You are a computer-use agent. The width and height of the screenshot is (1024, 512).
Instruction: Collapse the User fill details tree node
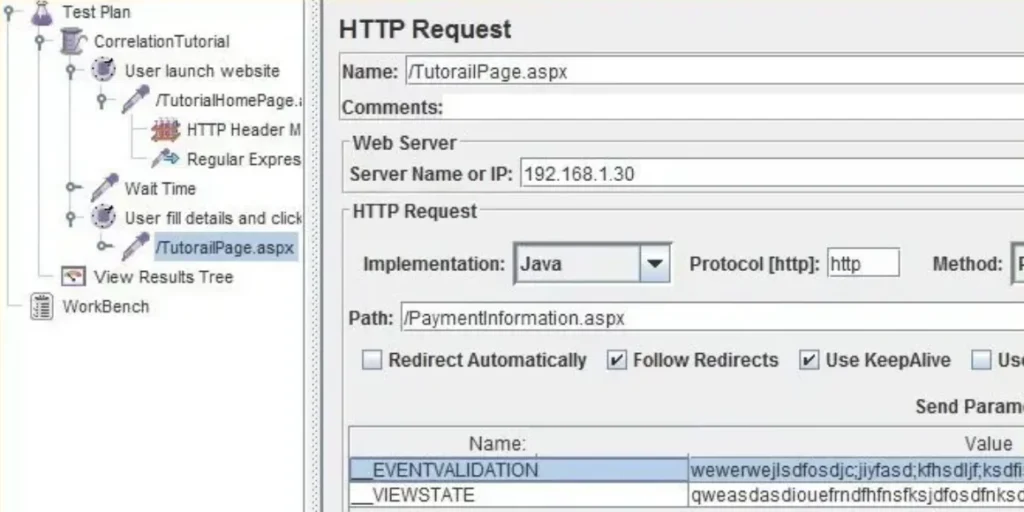tap(72, 217)
